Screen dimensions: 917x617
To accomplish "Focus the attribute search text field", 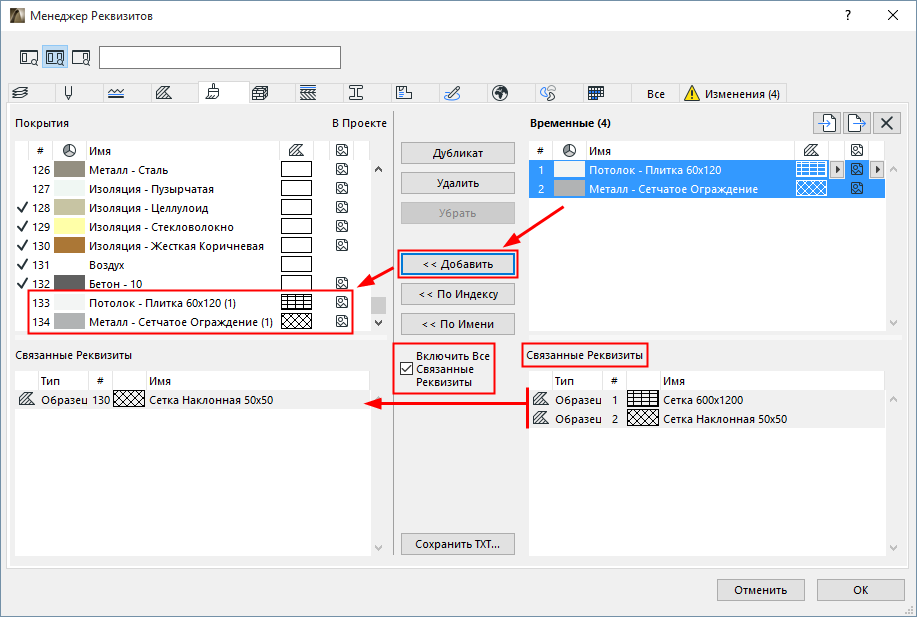I will pyautogui.click(x=220, y=58).
